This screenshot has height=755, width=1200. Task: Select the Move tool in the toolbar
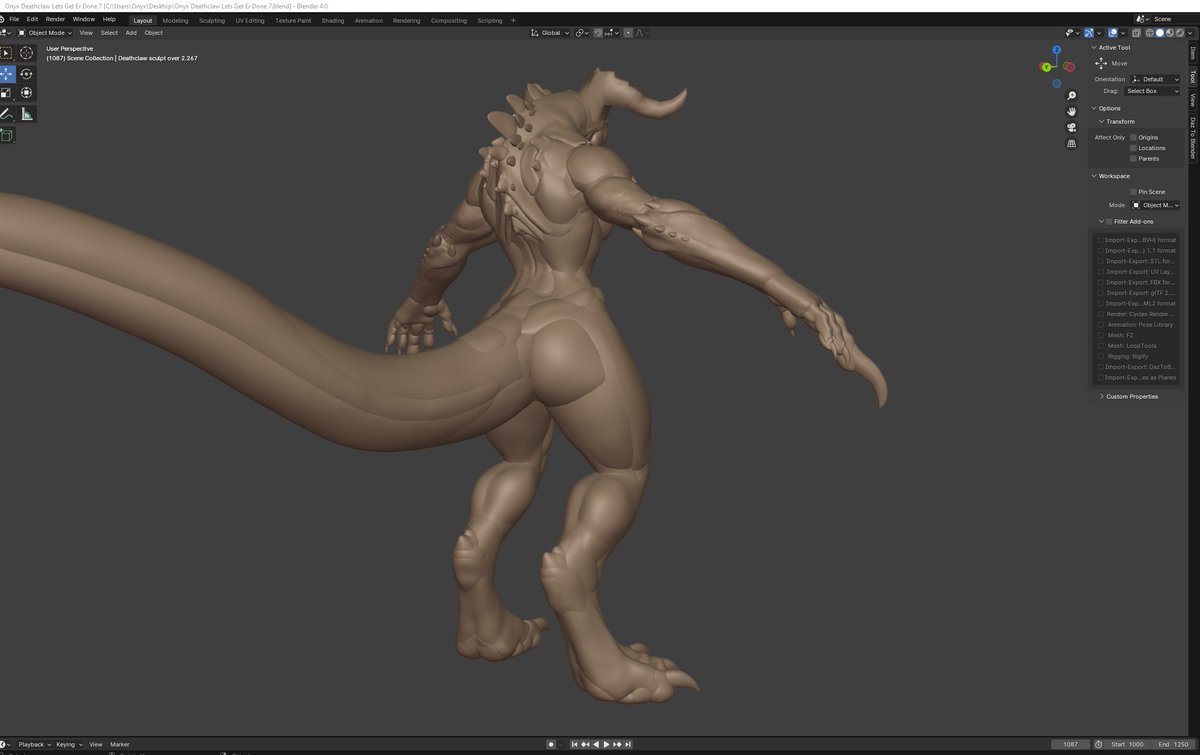8,73
